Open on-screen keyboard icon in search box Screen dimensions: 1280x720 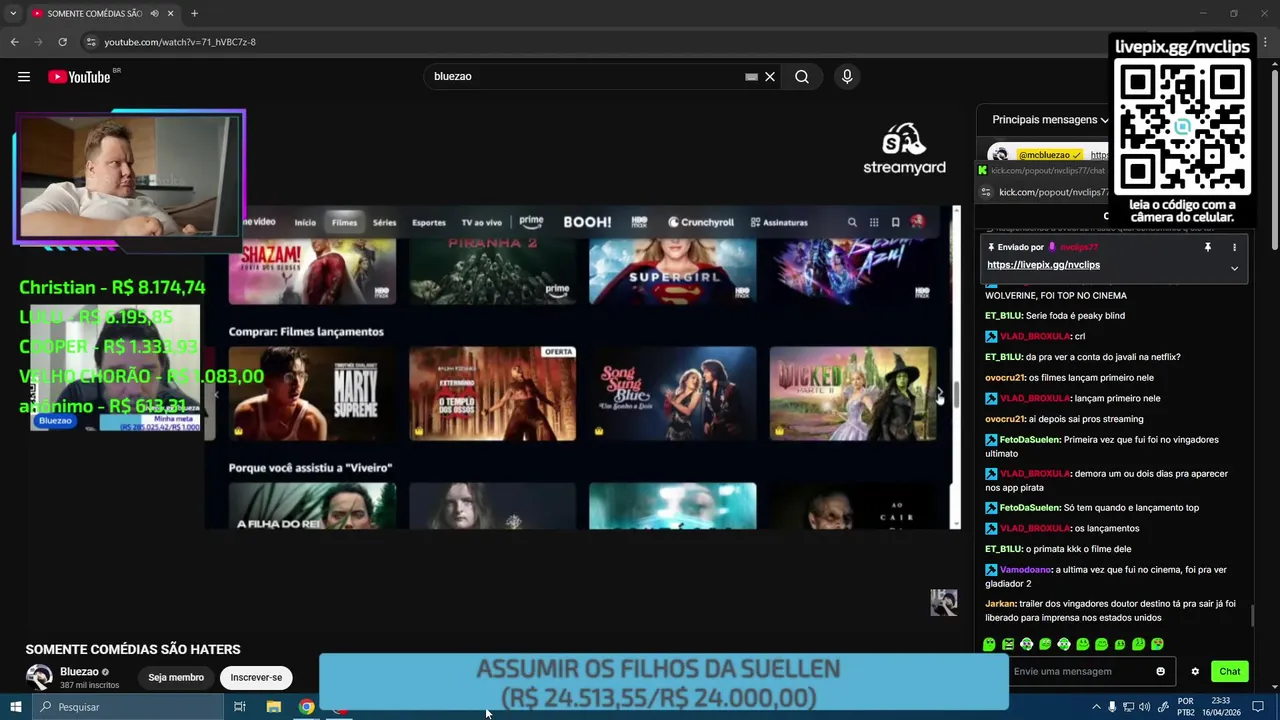[x=751, y=77]
